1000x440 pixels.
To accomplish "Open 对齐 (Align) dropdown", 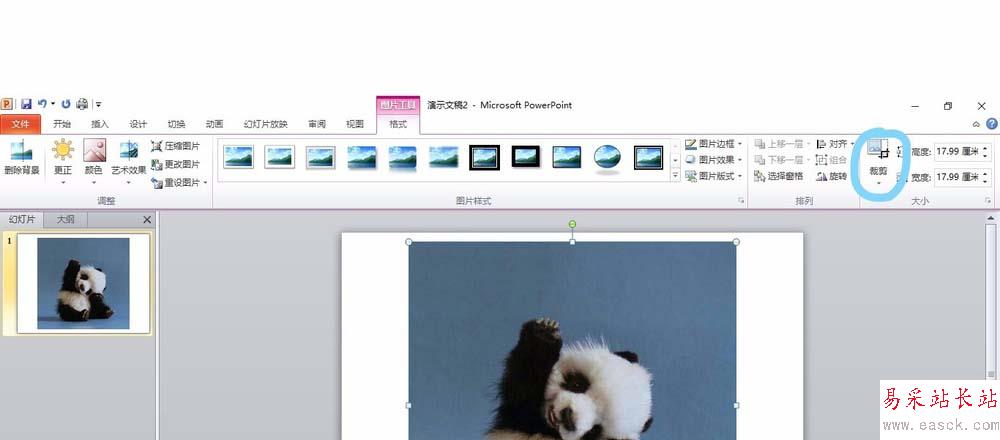I will pos(835,144).
